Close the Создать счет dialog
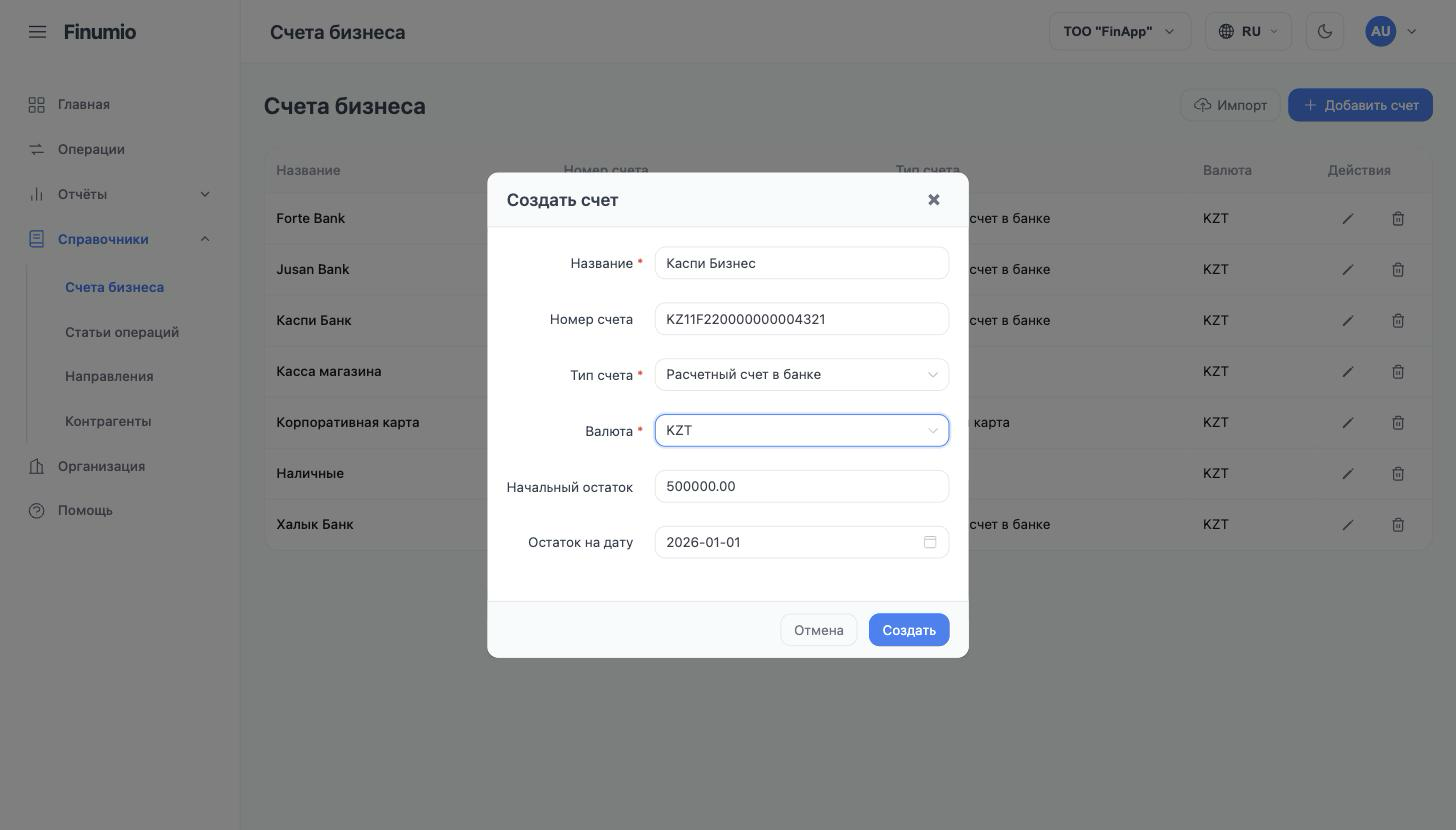Screen dimensions: 1456x830 pyautogui.click(x=933, y=200)
